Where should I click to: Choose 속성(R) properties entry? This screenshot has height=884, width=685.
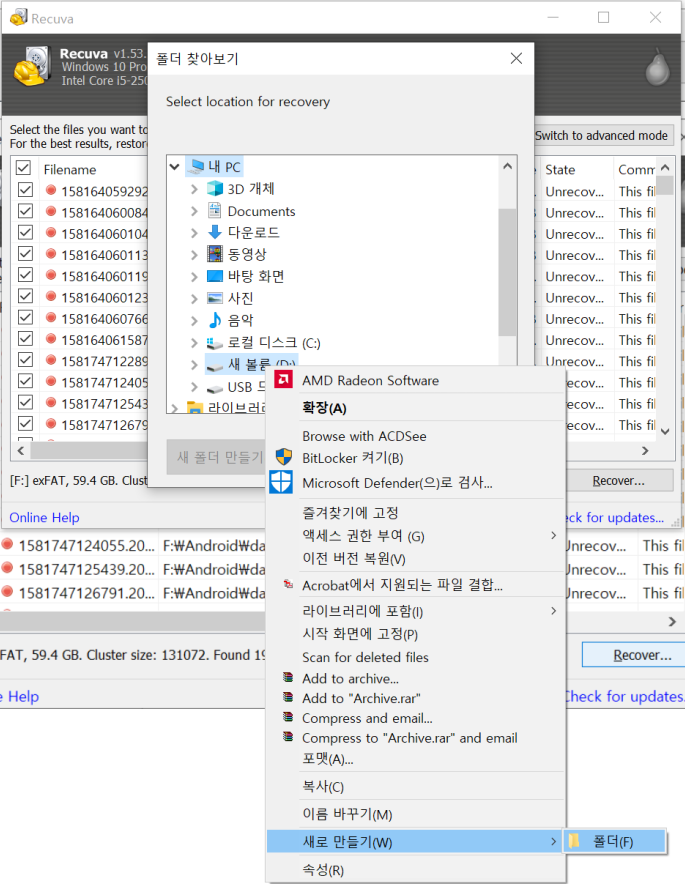416,869
